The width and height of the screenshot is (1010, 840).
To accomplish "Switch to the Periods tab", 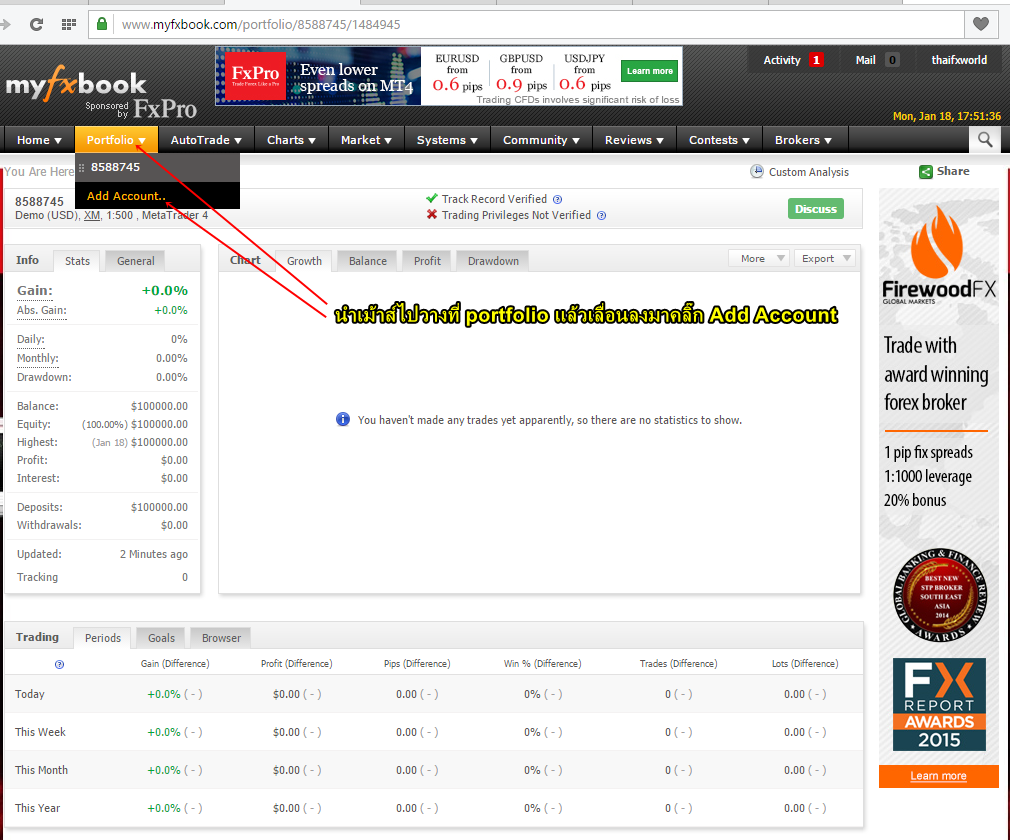I will (x=102, y=638).
